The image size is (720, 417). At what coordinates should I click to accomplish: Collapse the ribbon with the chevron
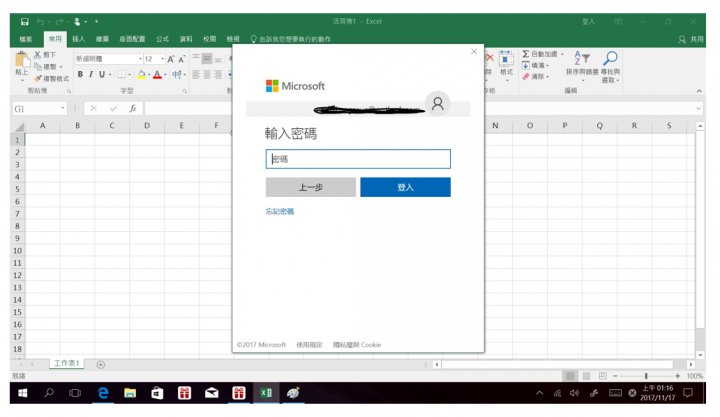tap(699, 91)
